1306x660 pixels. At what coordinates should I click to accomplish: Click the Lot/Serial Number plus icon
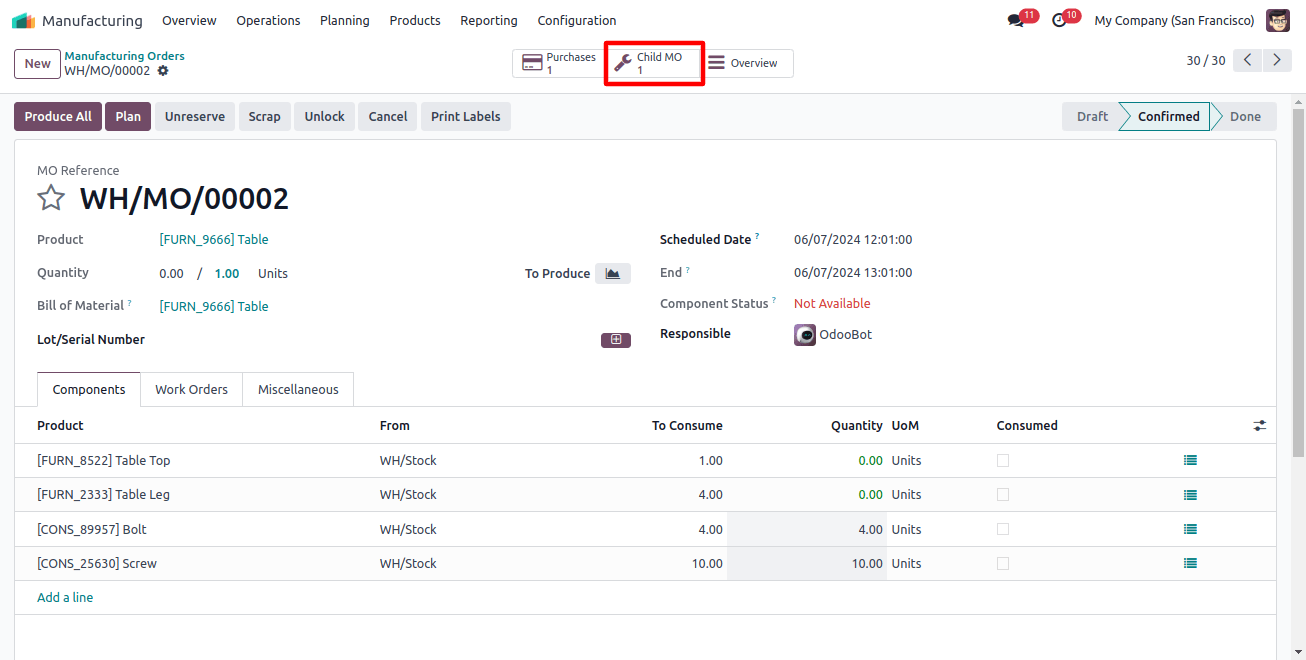click(616, 340)
